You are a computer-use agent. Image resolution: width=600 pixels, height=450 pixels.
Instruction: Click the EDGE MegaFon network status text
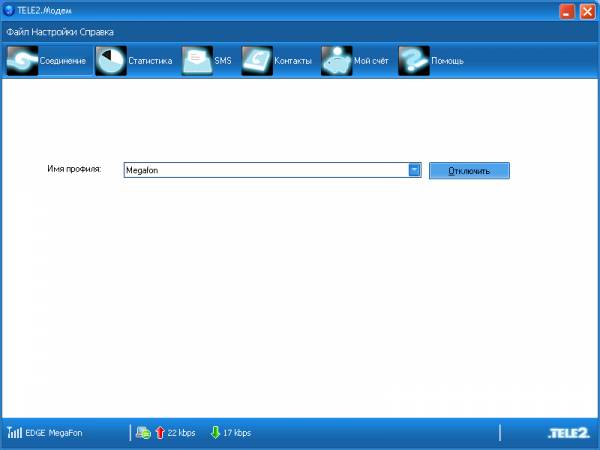(54, 433)
